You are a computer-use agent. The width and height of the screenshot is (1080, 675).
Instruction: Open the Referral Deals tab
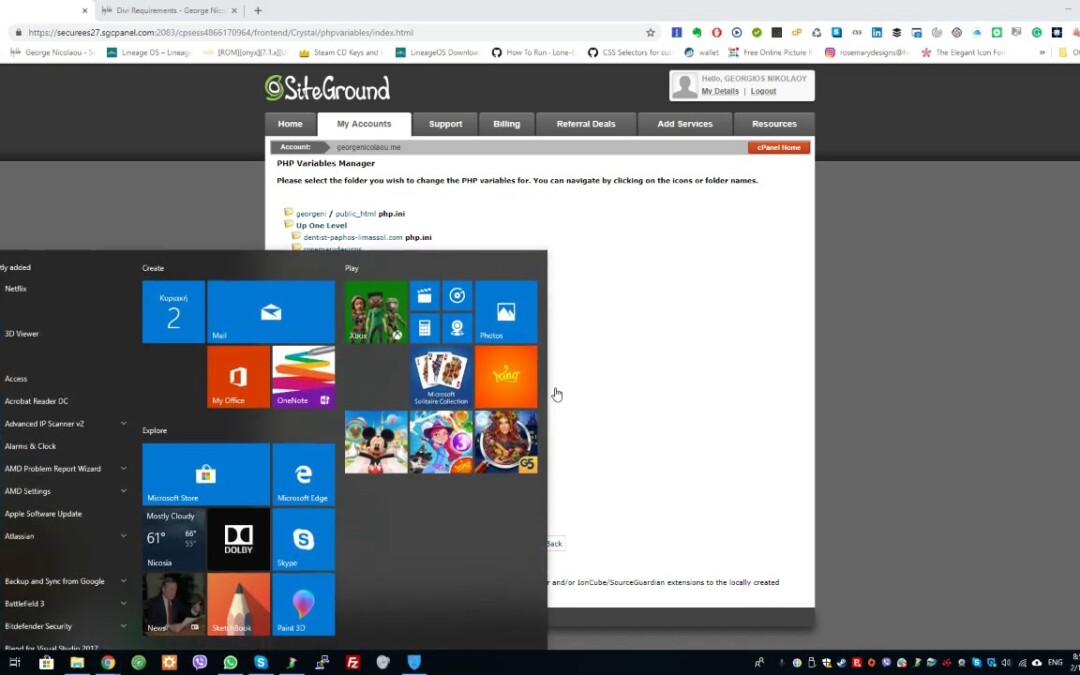point(585,124)
